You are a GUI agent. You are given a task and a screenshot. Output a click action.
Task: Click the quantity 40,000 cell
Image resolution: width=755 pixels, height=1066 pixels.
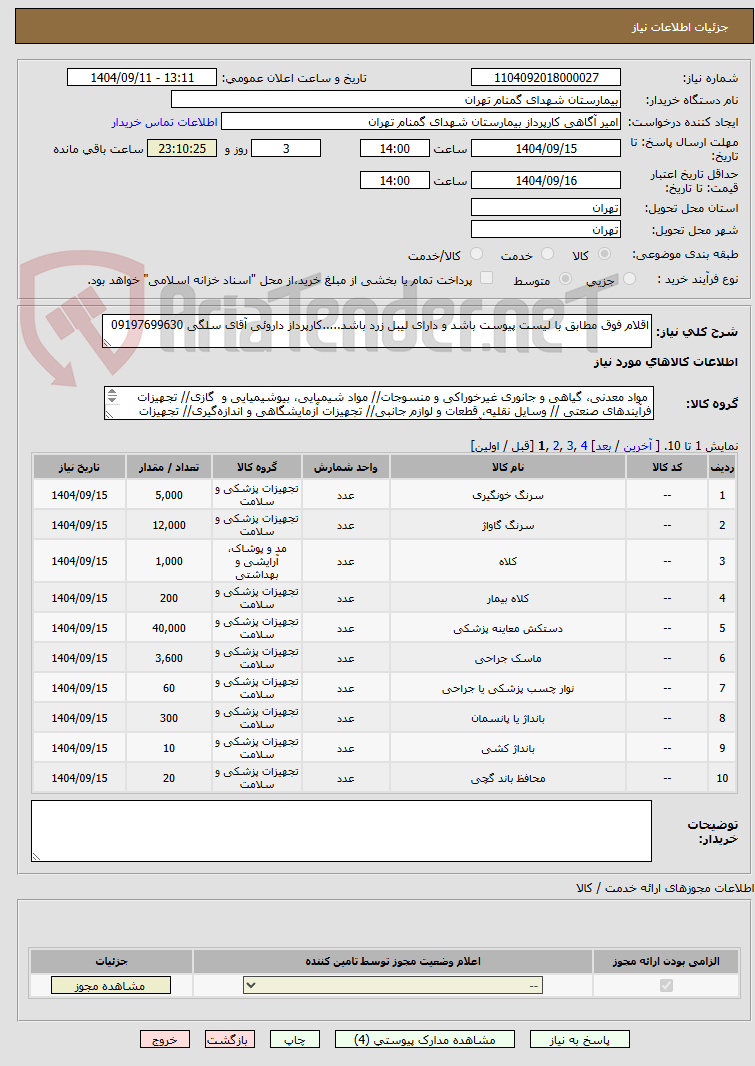[169, 629]
